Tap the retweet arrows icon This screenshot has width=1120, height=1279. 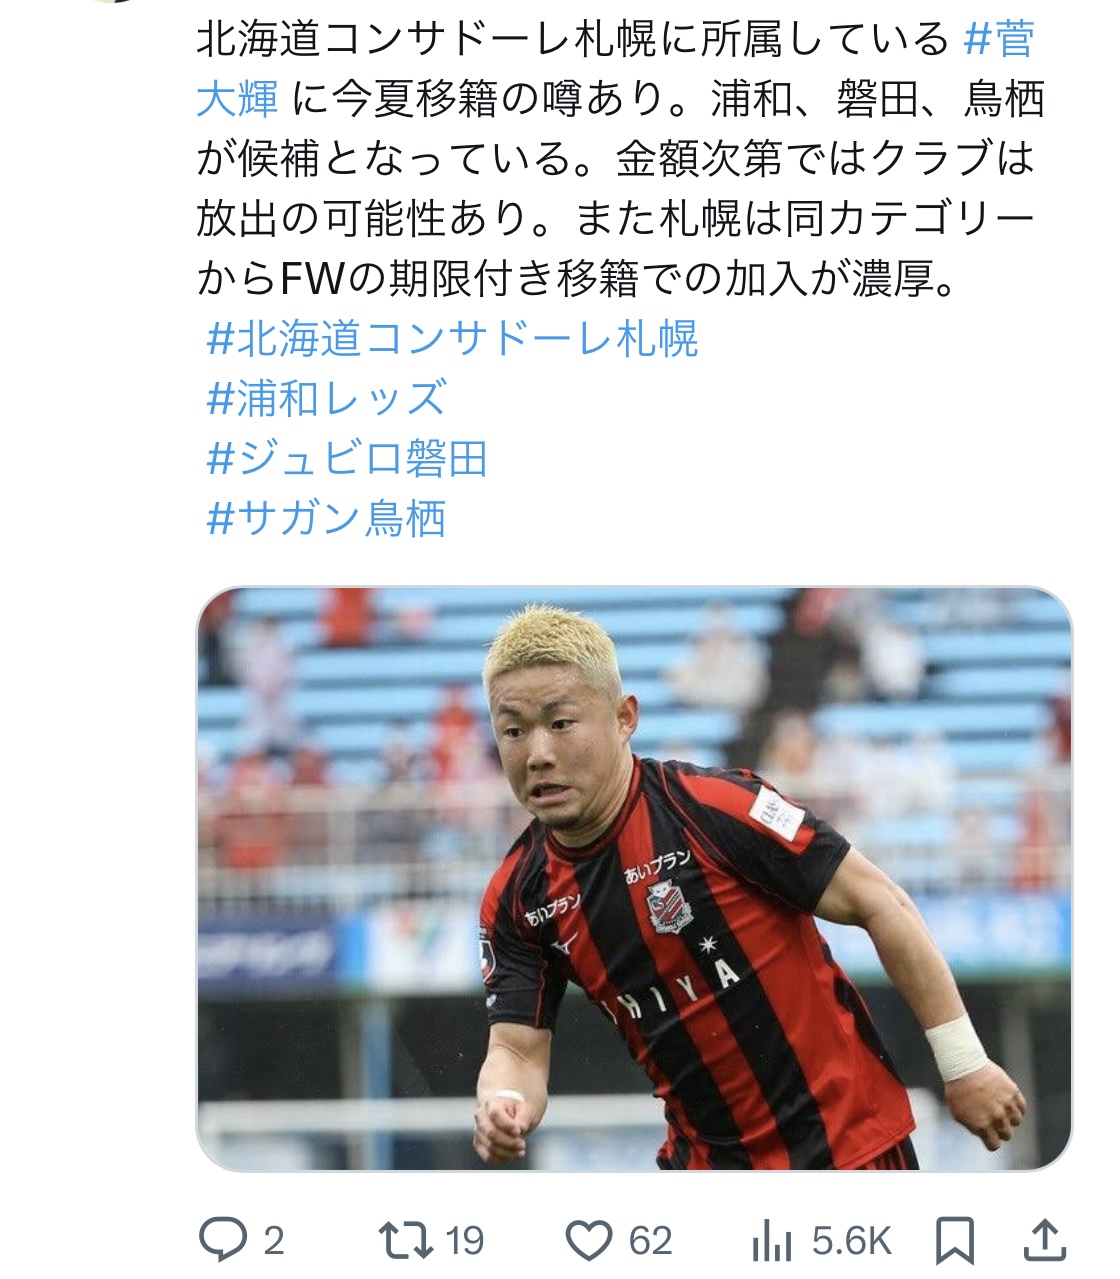click(405, 1241)
